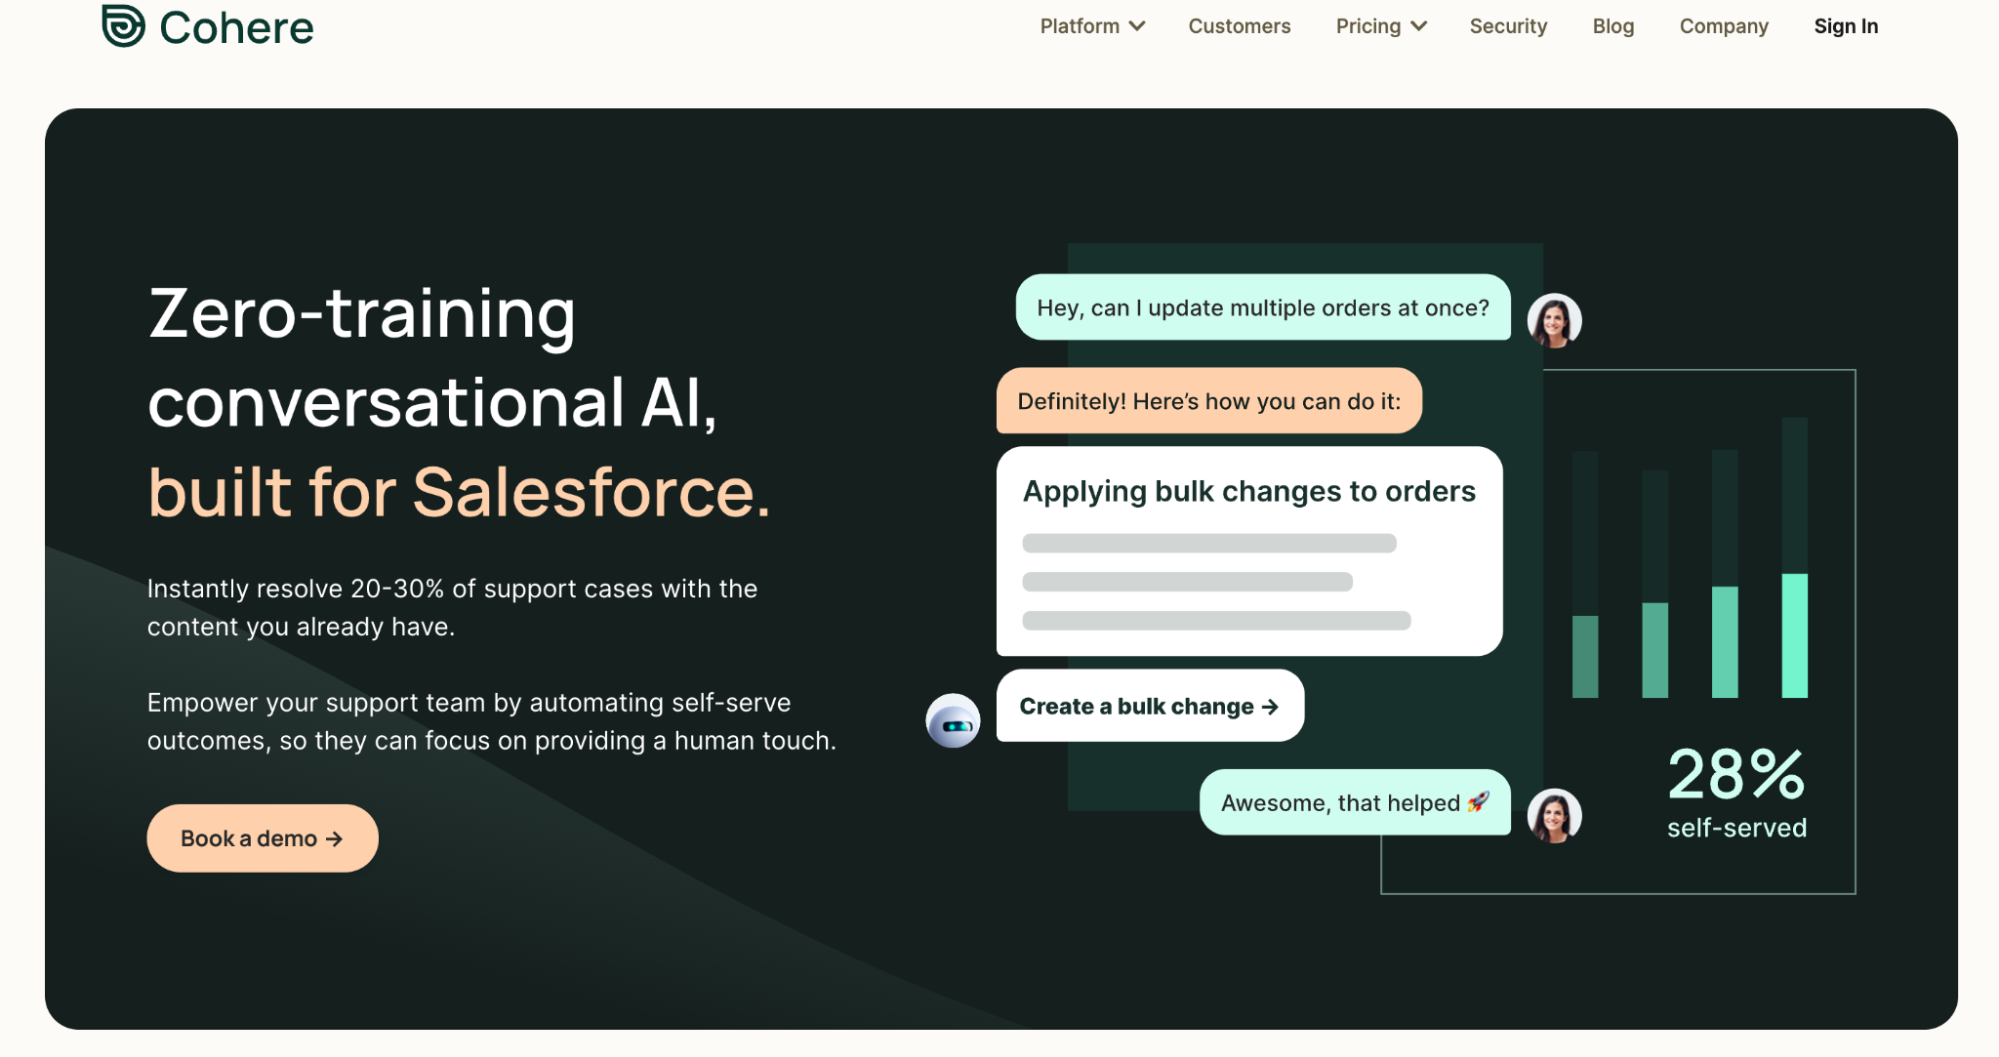This screenshot has height=1057, width=1999.
Task: Click the 'Applying bulk changes to orders' card
Action: pyautogui.click(x=1249, y=551)
